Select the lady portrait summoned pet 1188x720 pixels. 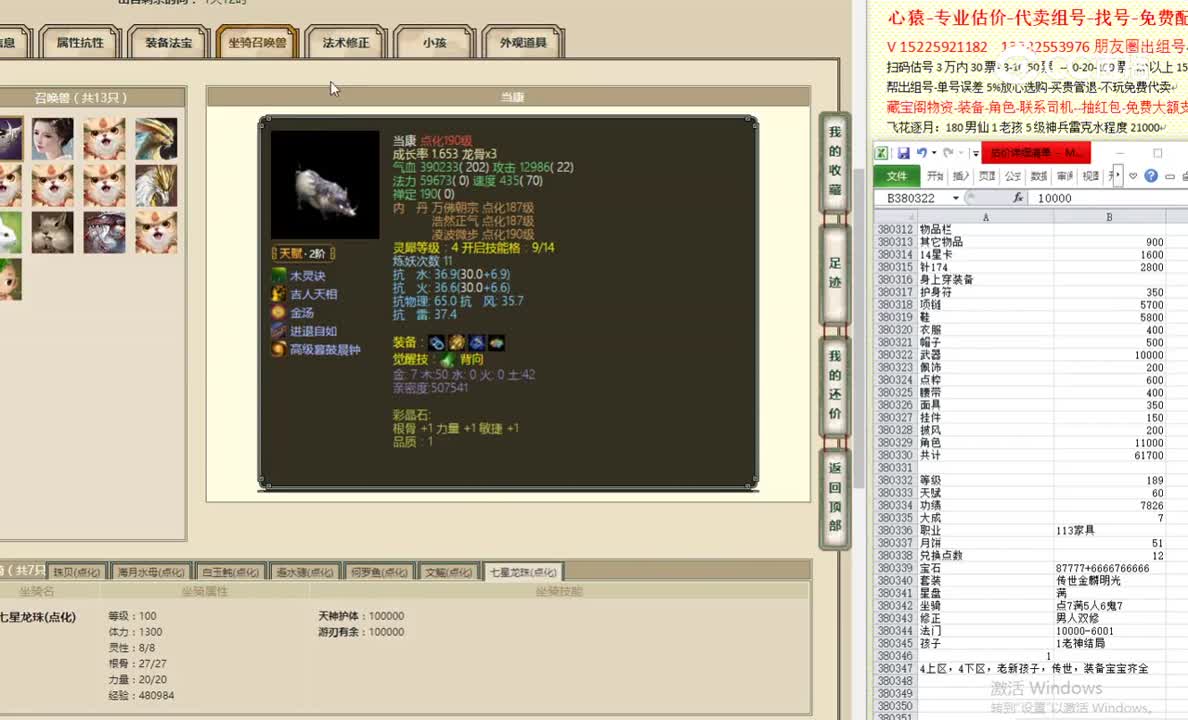pos(53,138)
